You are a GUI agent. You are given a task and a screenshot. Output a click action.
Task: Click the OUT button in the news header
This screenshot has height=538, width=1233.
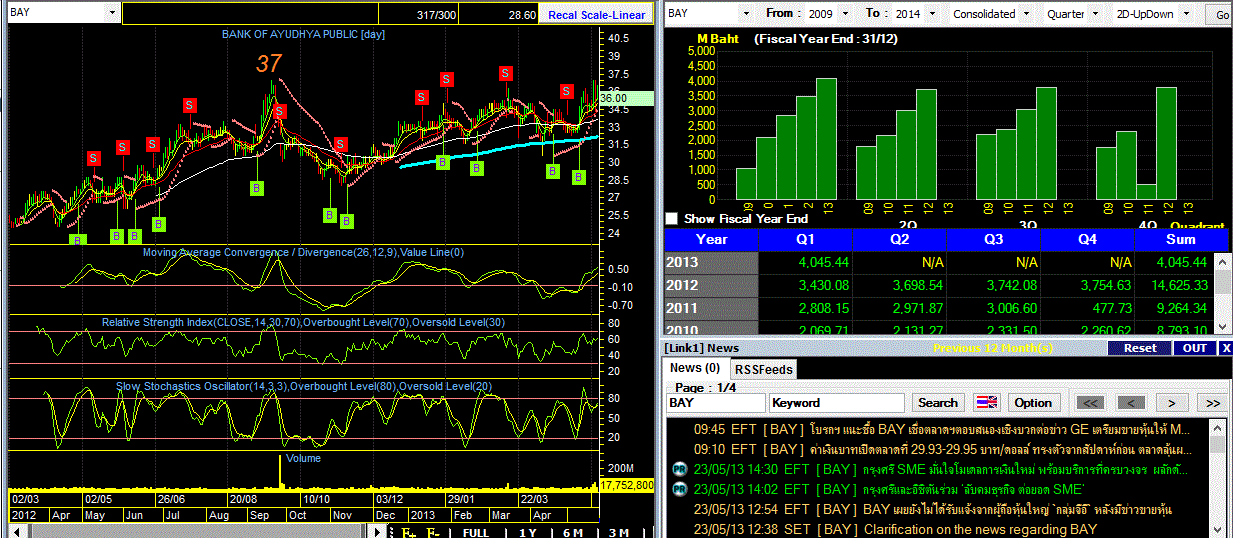pyautogui.click(x=1195, y=348)
